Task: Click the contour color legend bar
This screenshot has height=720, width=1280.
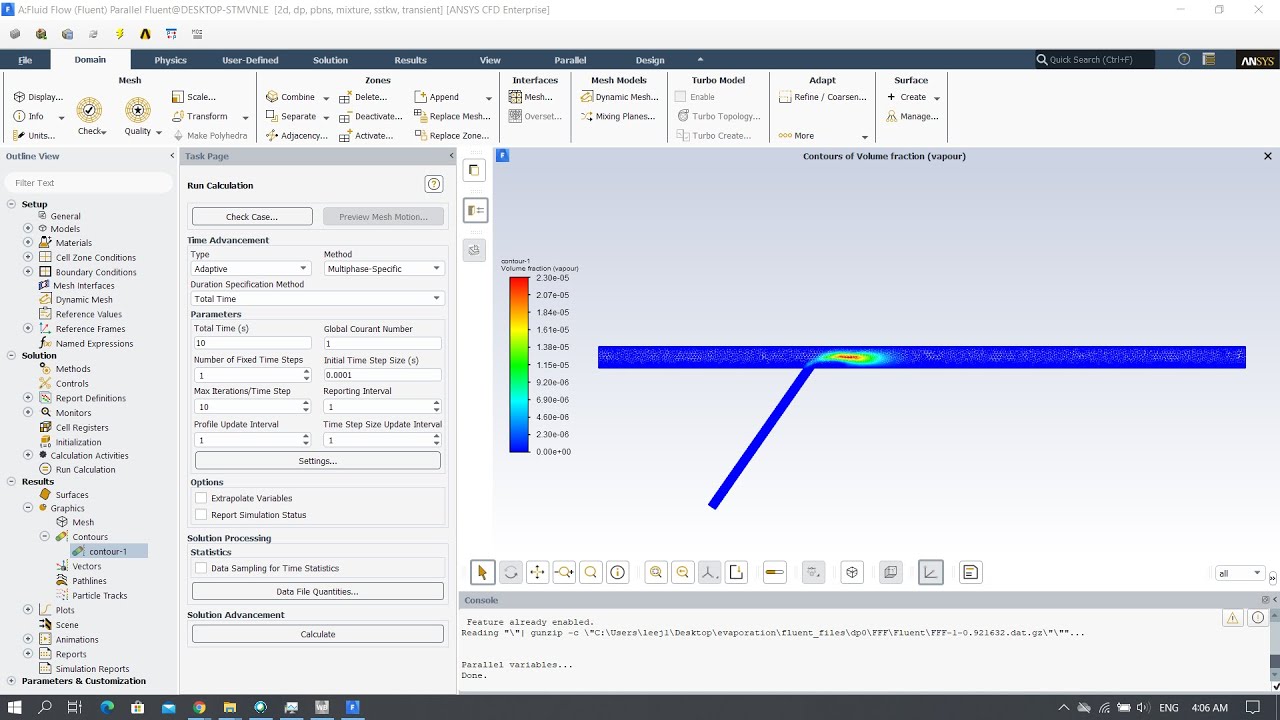Action: tap(519, 364)
